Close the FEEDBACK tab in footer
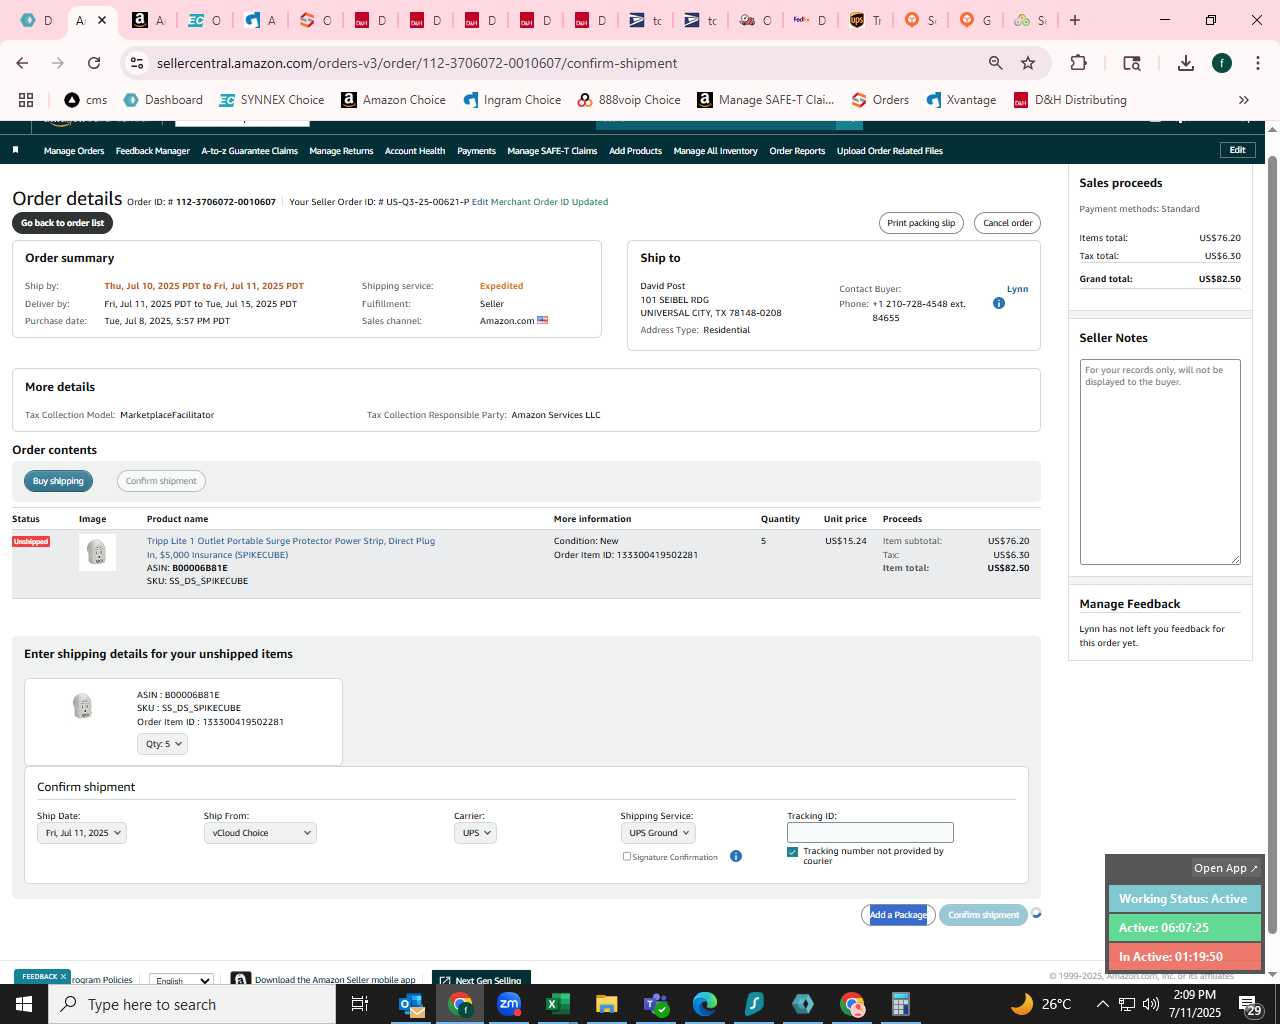1280x1024 pixels. (63, 977)
